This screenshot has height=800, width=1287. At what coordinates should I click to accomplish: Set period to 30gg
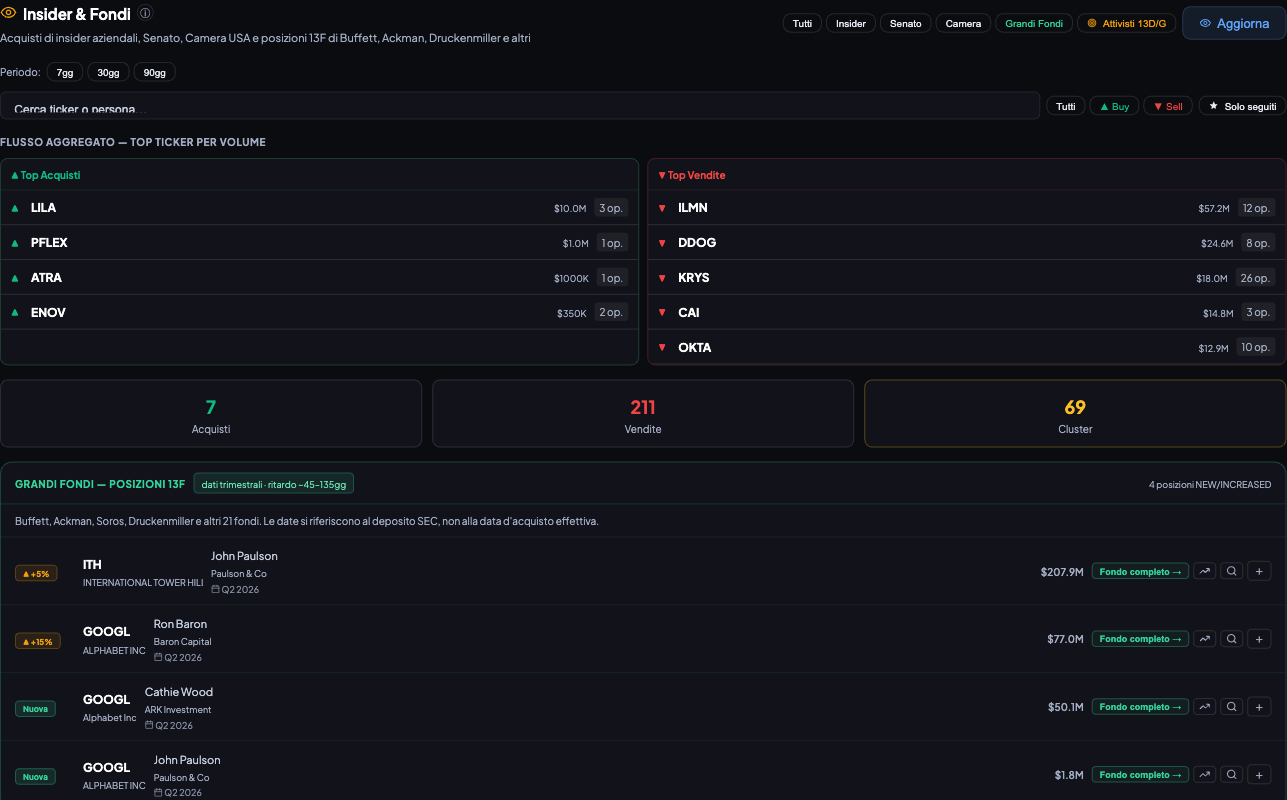(109, 73)
